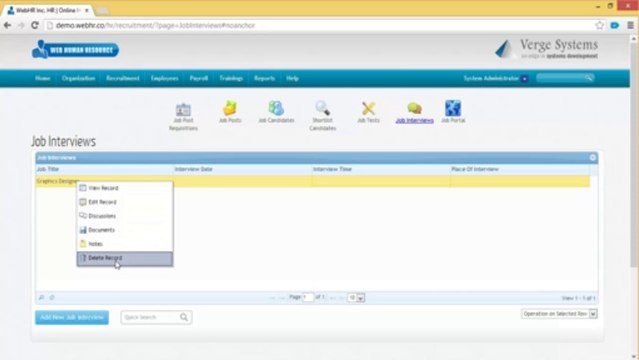
Task: Open the Job Candidates icon
Action: (x=276, y=108)
